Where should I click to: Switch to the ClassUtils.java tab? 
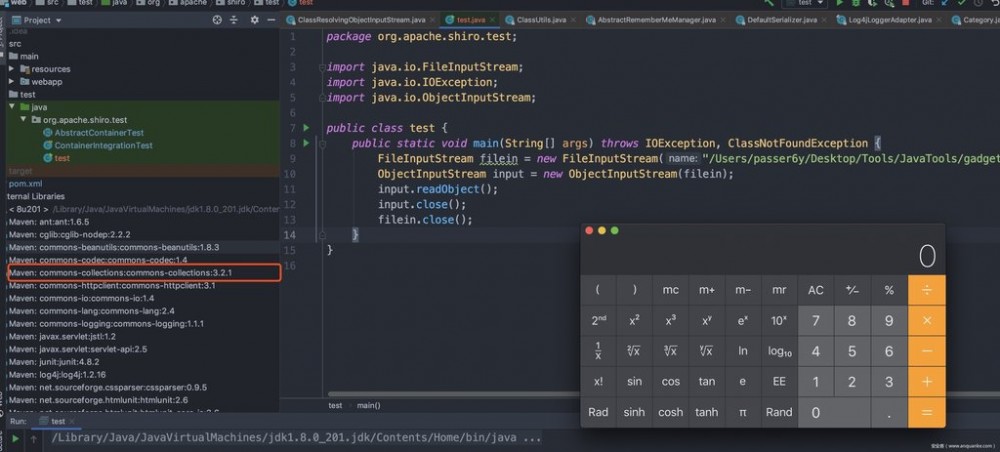coord(541,20)
